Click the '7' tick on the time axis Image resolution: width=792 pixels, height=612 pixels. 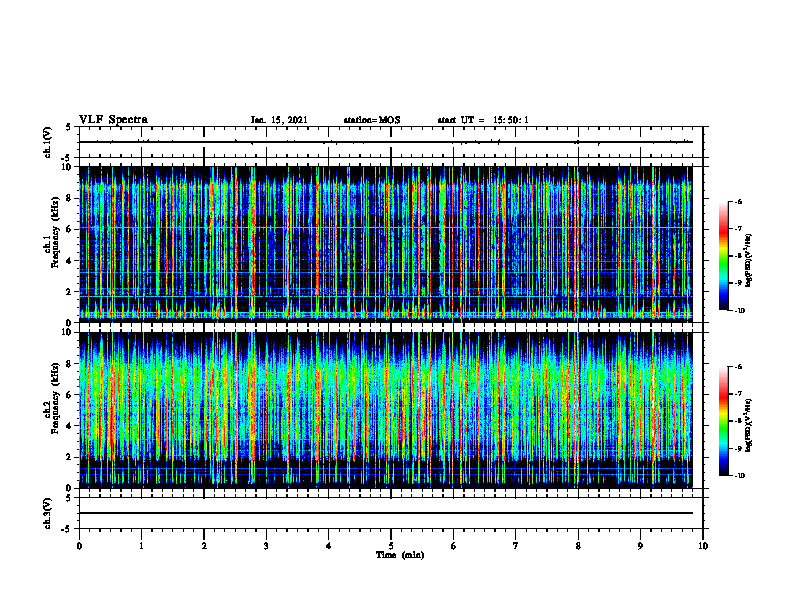coord(516,546)
